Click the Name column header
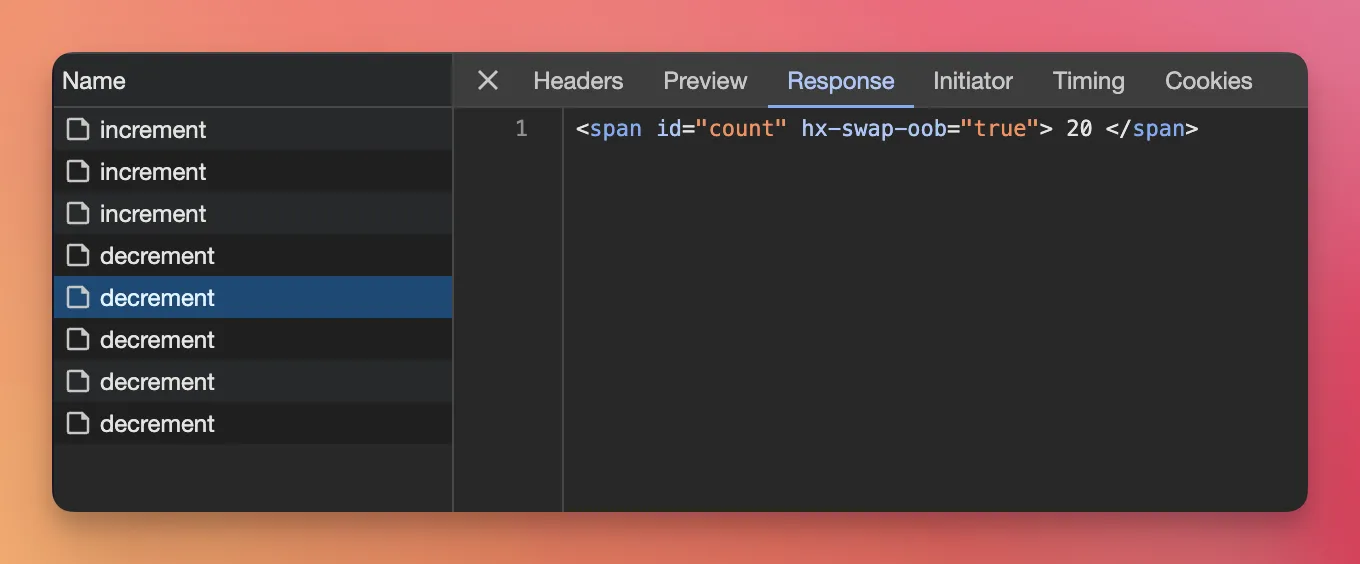Image resolution: width=1360 pixels, height=564 pixels. (94, 81)
